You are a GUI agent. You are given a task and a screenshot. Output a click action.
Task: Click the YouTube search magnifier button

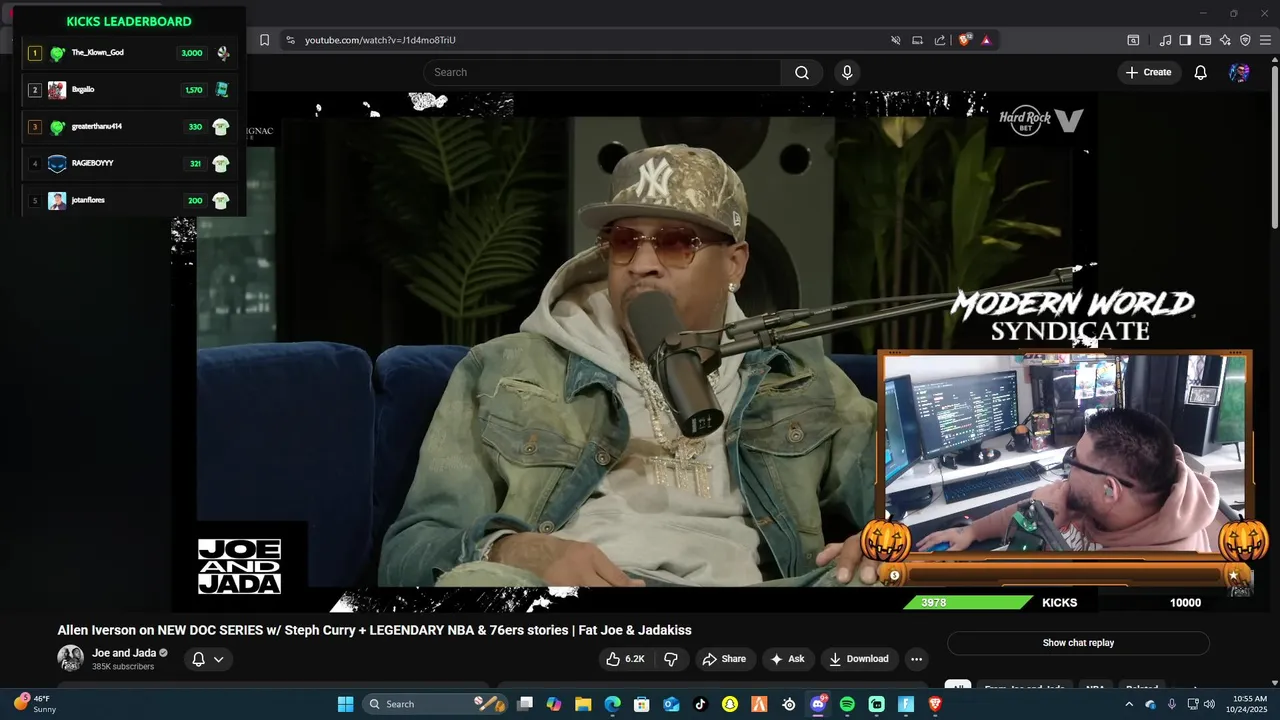coord(802,72)
